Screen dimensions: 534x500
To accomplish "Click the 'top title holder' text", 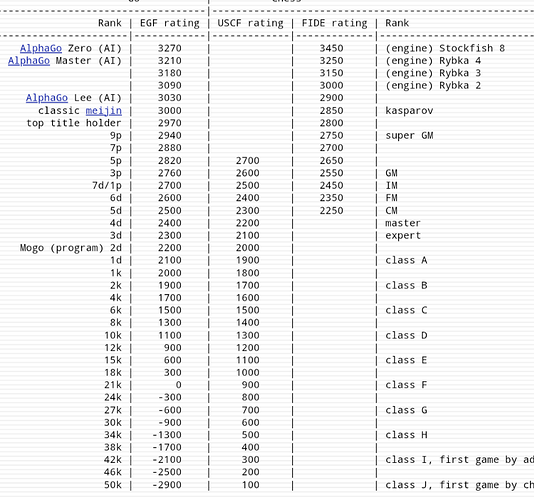I will [74, 123].
